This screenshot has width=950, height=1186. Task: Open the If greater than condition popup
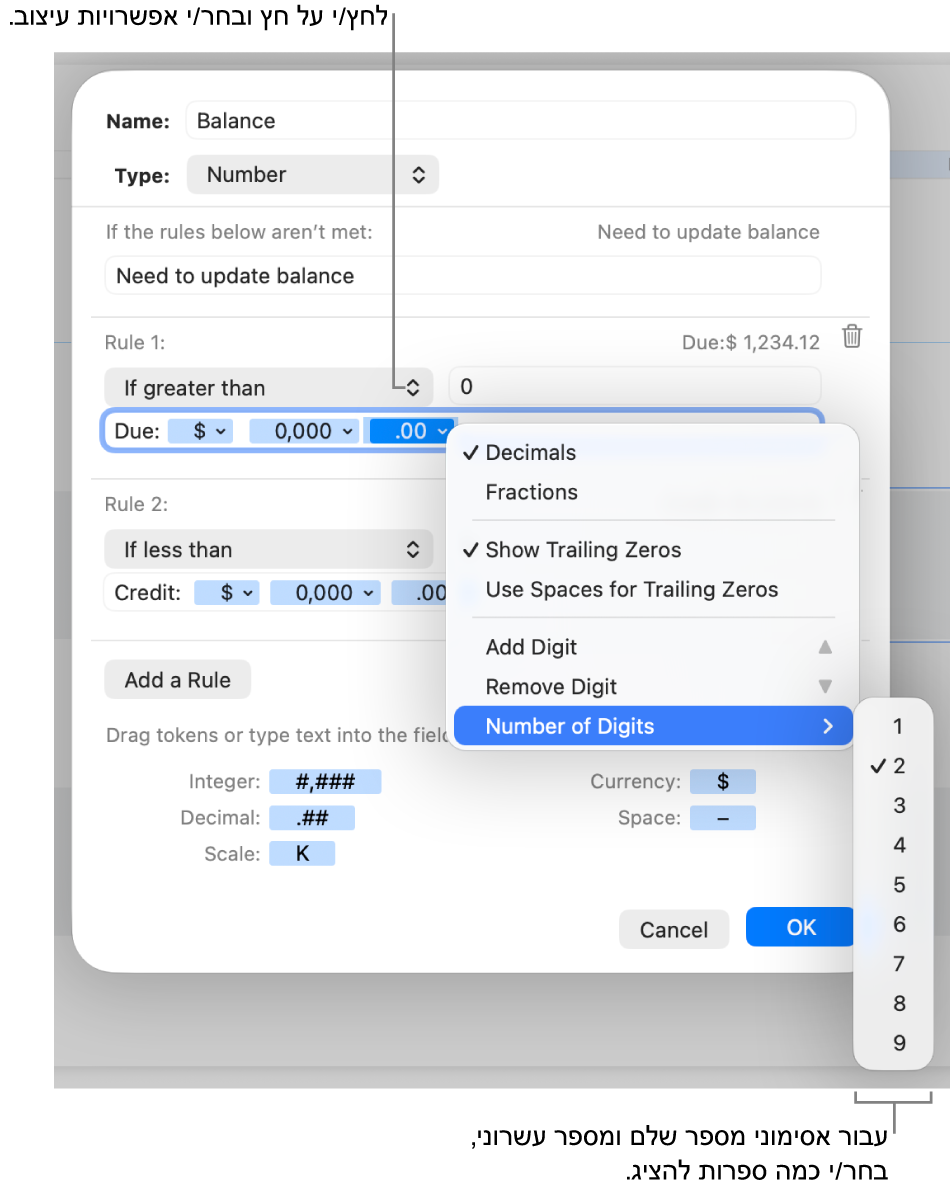pyautogui.click(x=268, y=388)
